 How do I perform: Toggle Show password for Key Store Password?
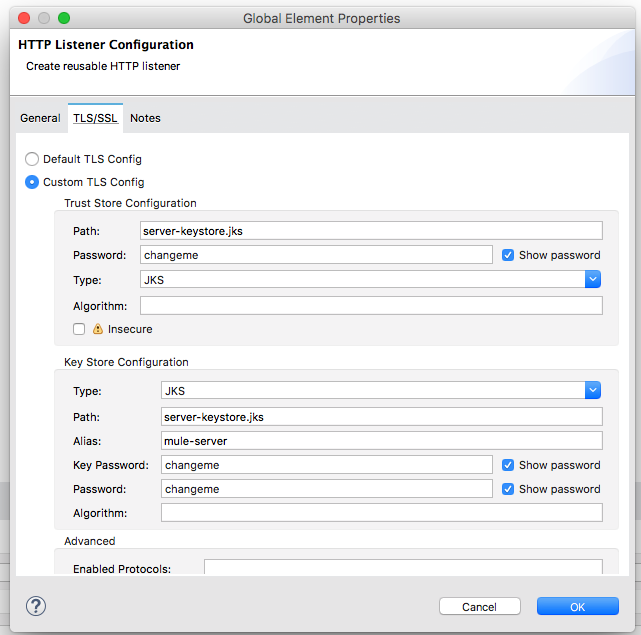click(508, 489)
